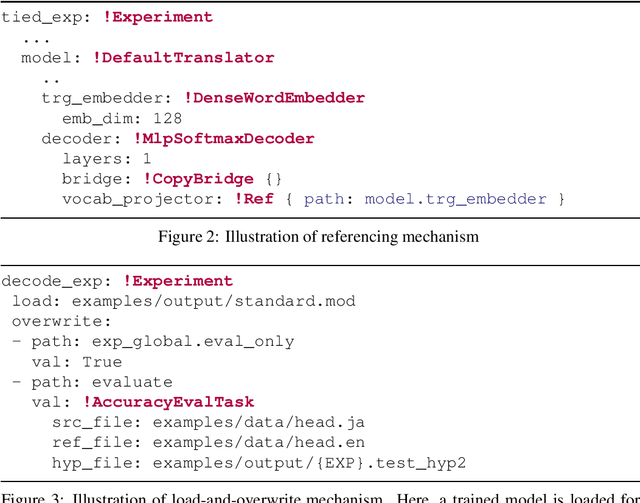The image size is (640, 503).
Task: Select the !MlpSoftmaxDecoder tag
Action: click(229, 139)
